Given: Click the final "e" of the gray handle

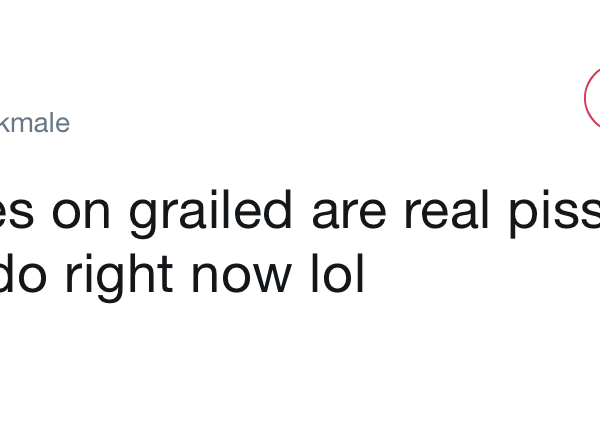Looking at the screenshot, I should click(x=62, y=124).
